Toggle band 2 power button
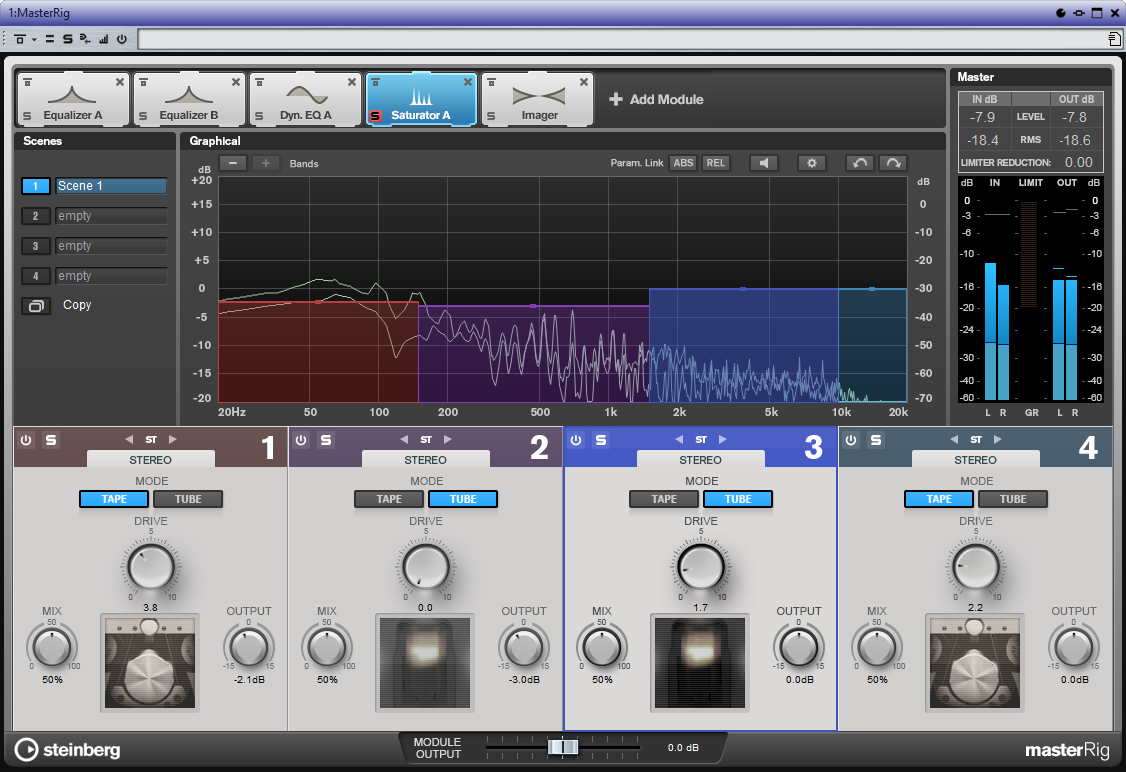The image size is (1126, 772). coord(301,440)
